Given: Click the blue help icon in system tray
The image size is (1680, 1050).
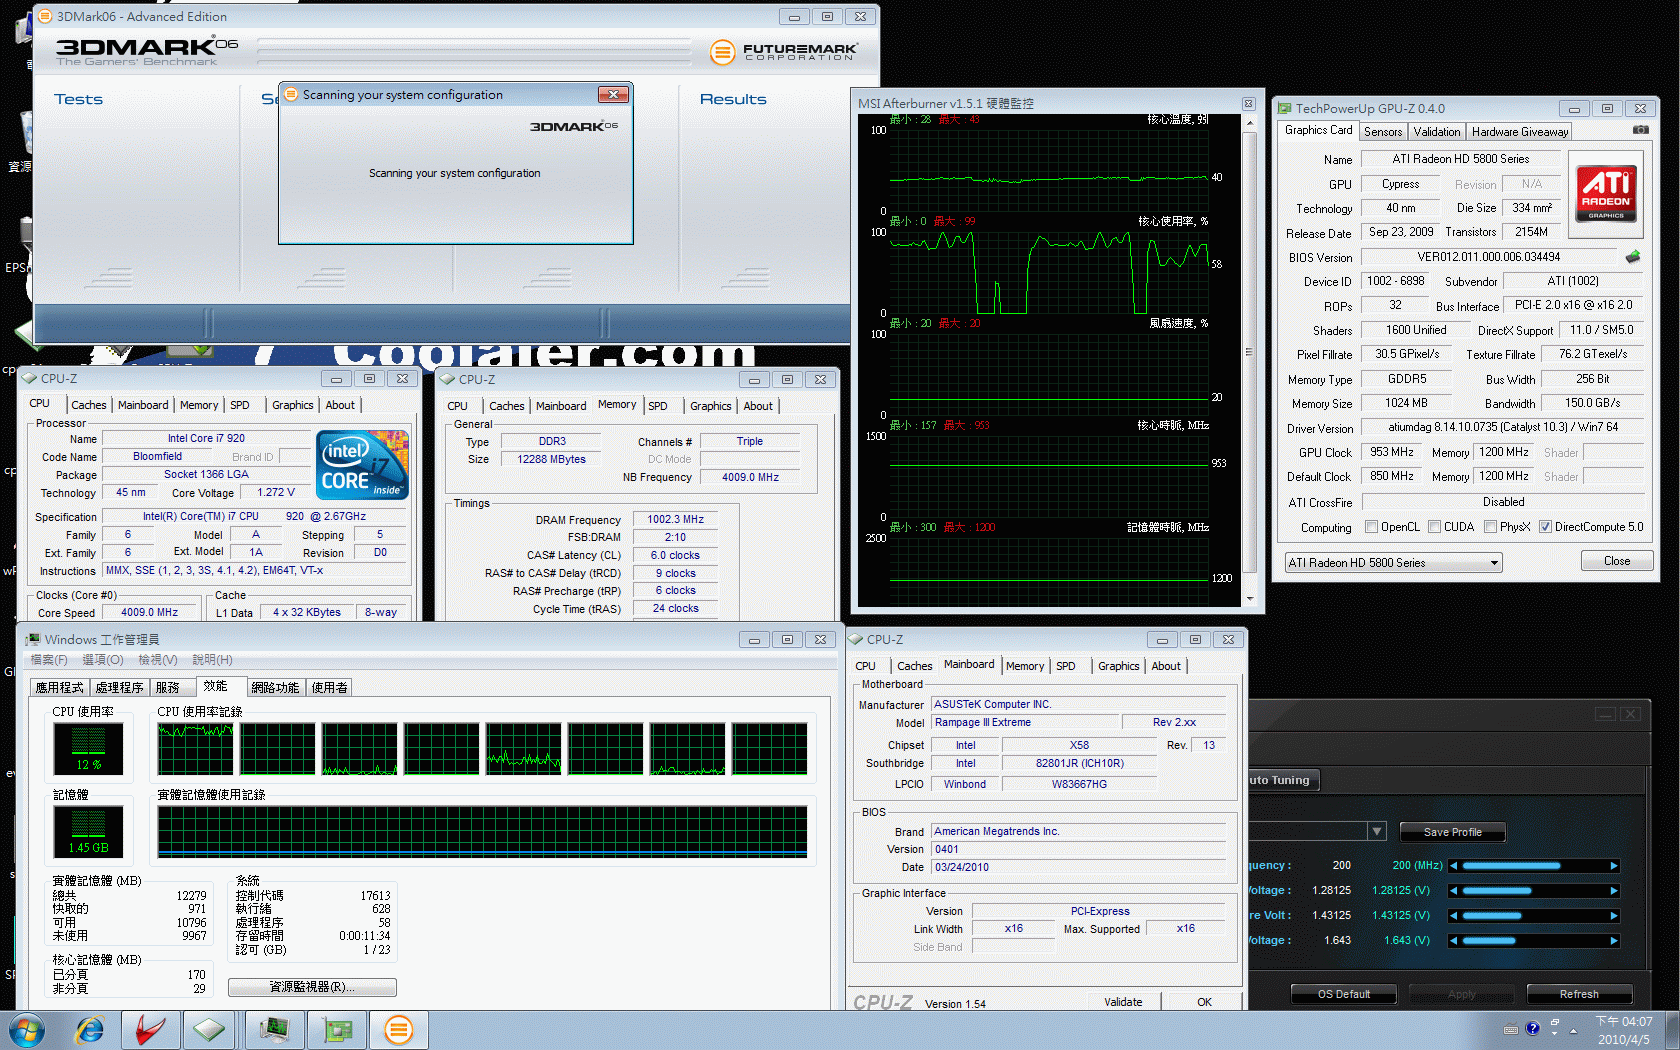Looking at the screenshot, I should pos(1532,1028).
